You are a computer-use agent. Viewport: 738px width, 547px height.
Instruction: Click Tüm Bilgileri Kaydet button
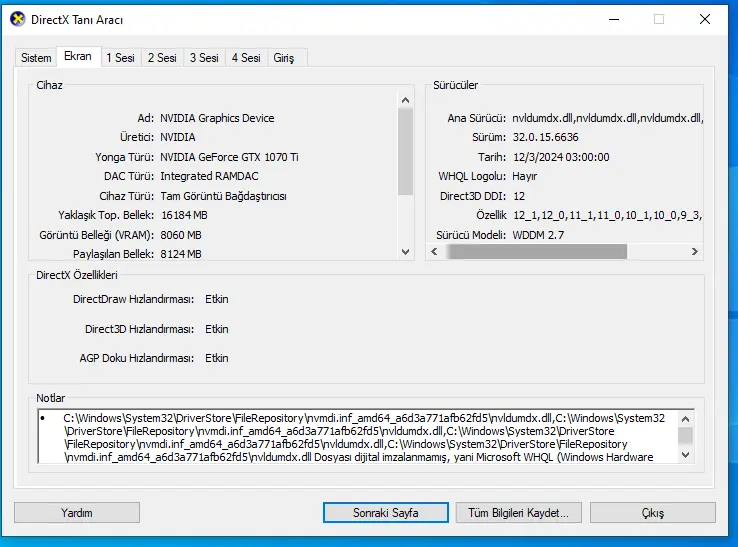pos(518,513)
